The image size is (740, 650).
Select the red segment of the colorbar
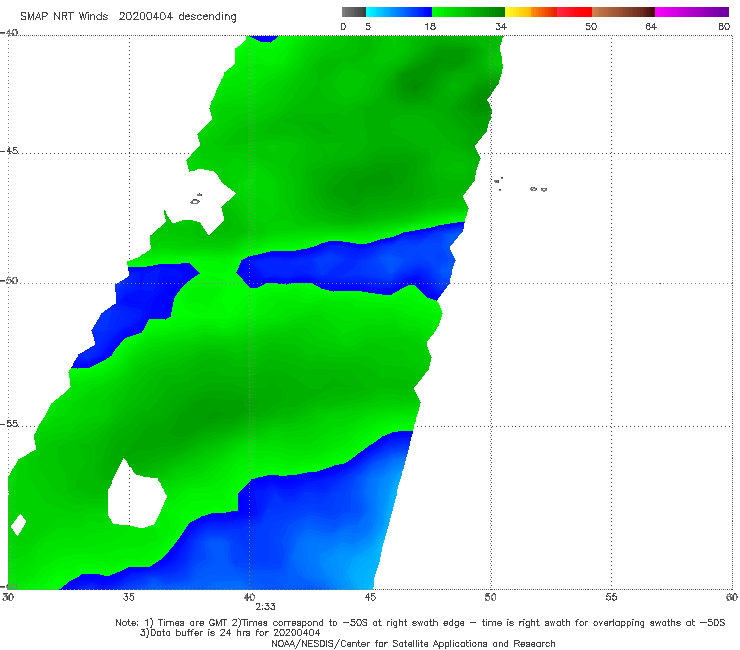coord(574,12)
